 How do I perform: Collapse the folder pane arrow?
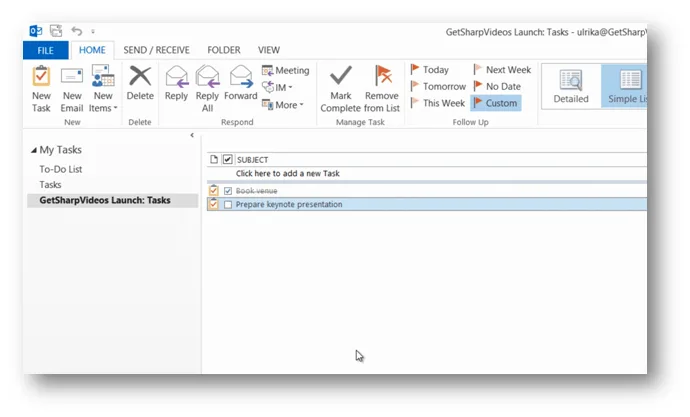point(192,135)
